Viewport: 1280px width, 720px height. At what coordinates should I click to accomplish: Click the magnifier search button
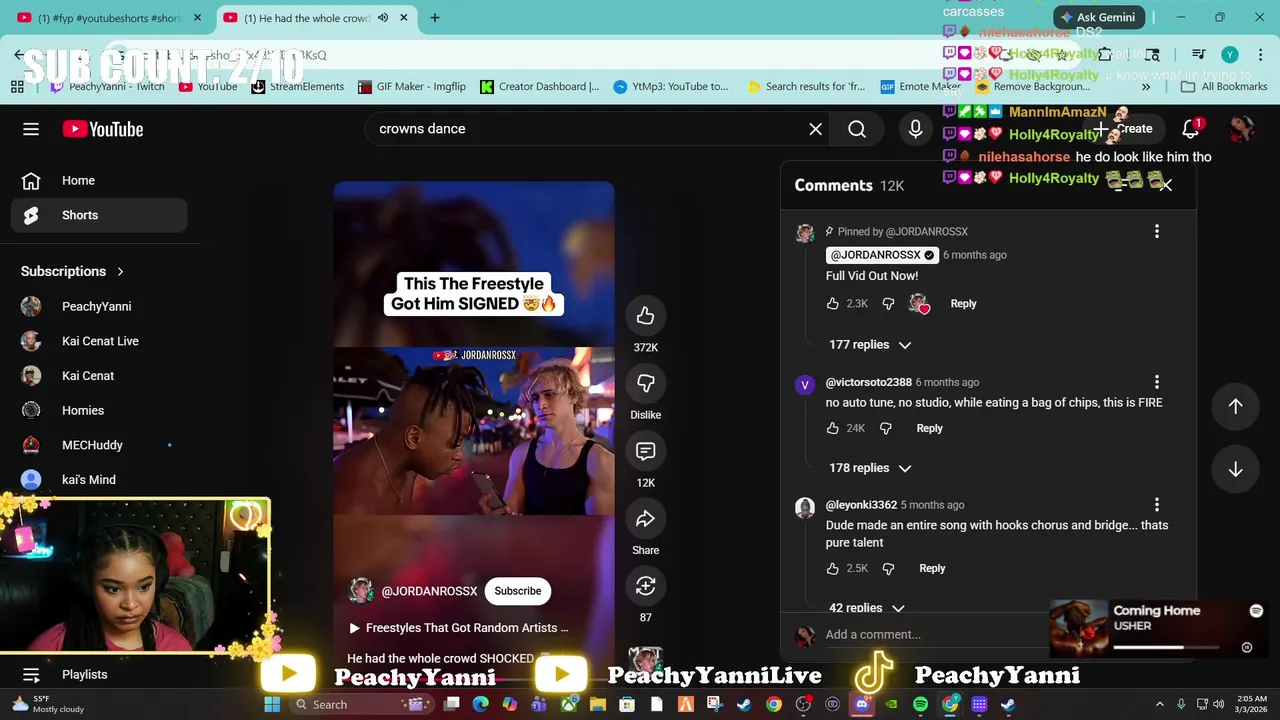coord(857,129)
